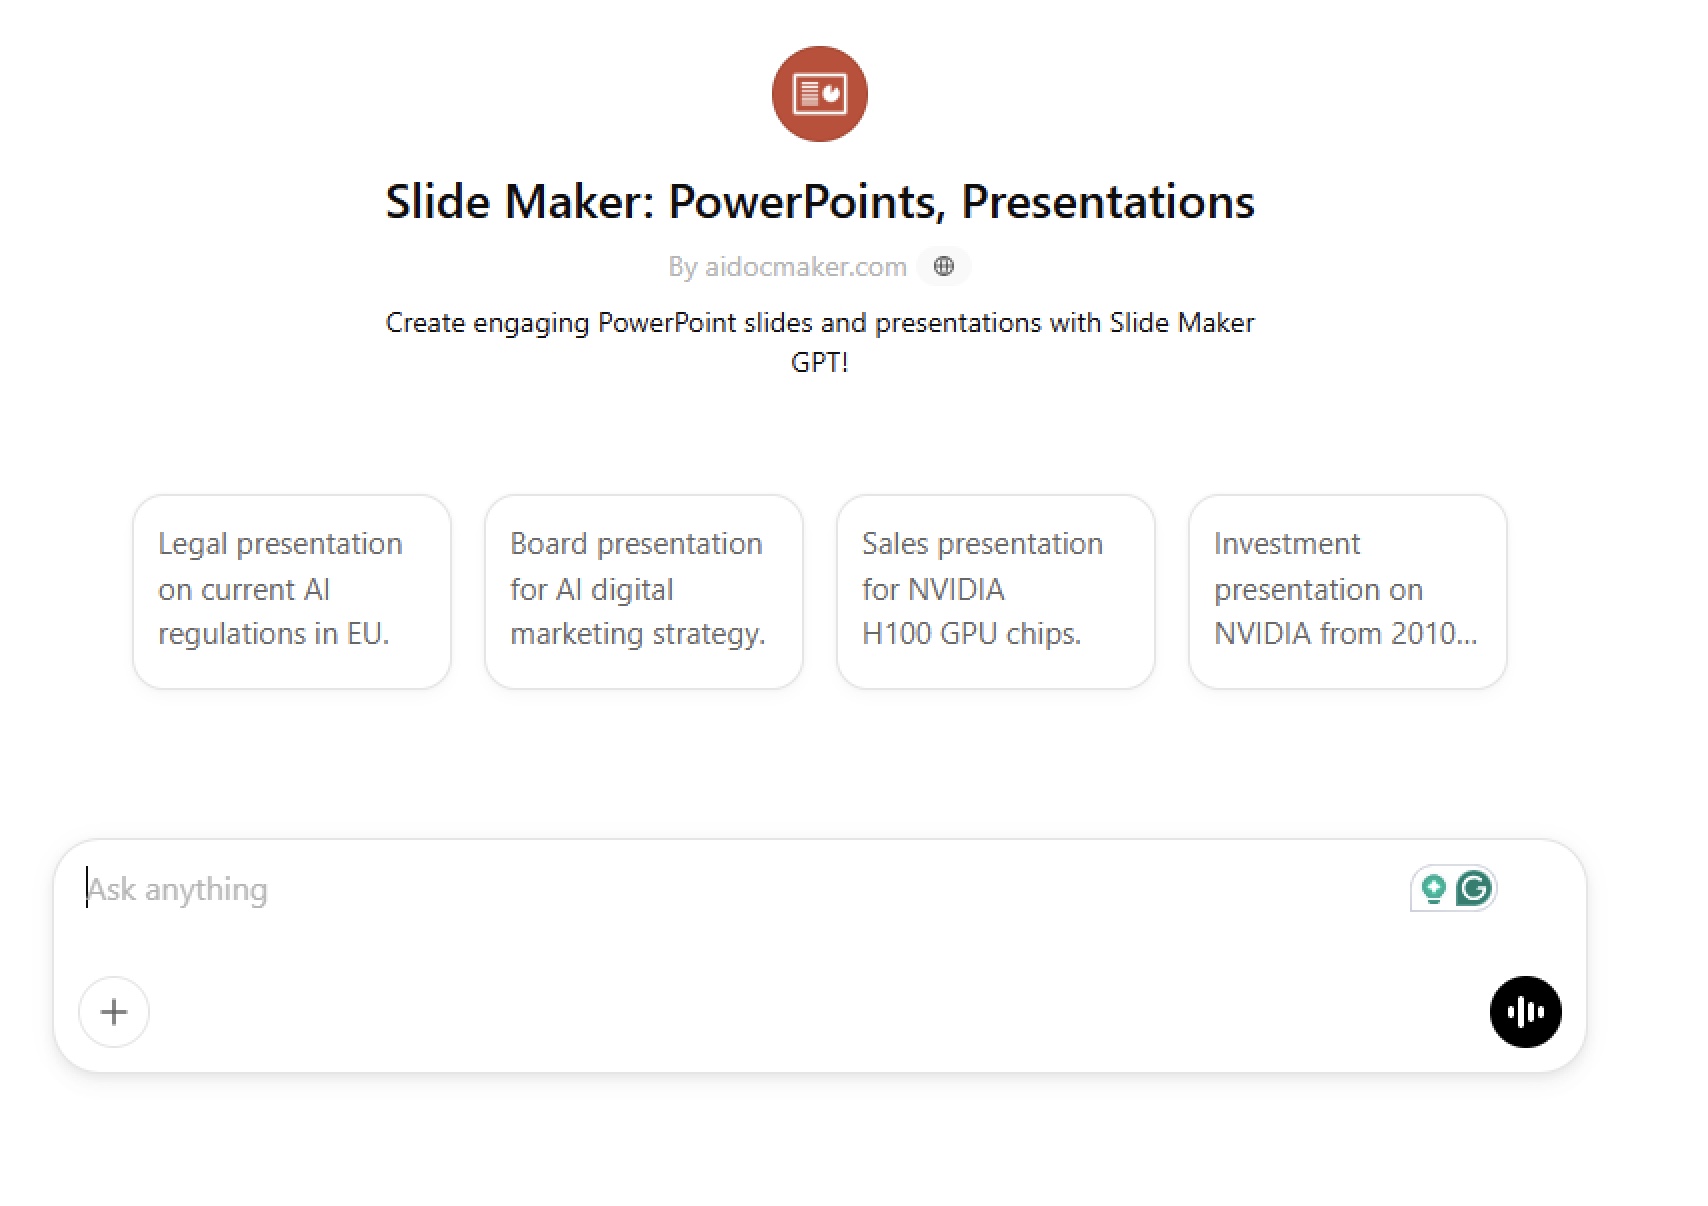
Task: Click the "regulations in EU." text line
Action: [x=274, y=634]
